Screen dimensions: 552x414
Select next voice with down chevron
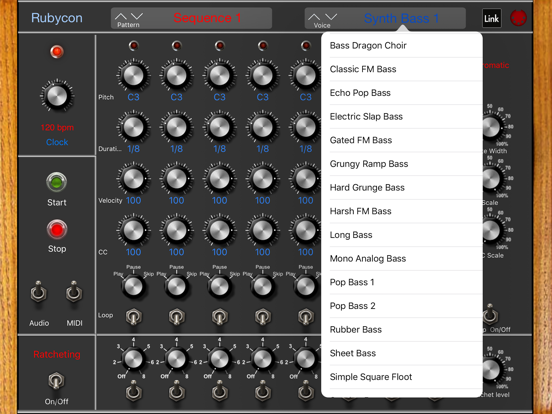click(331, 17)
